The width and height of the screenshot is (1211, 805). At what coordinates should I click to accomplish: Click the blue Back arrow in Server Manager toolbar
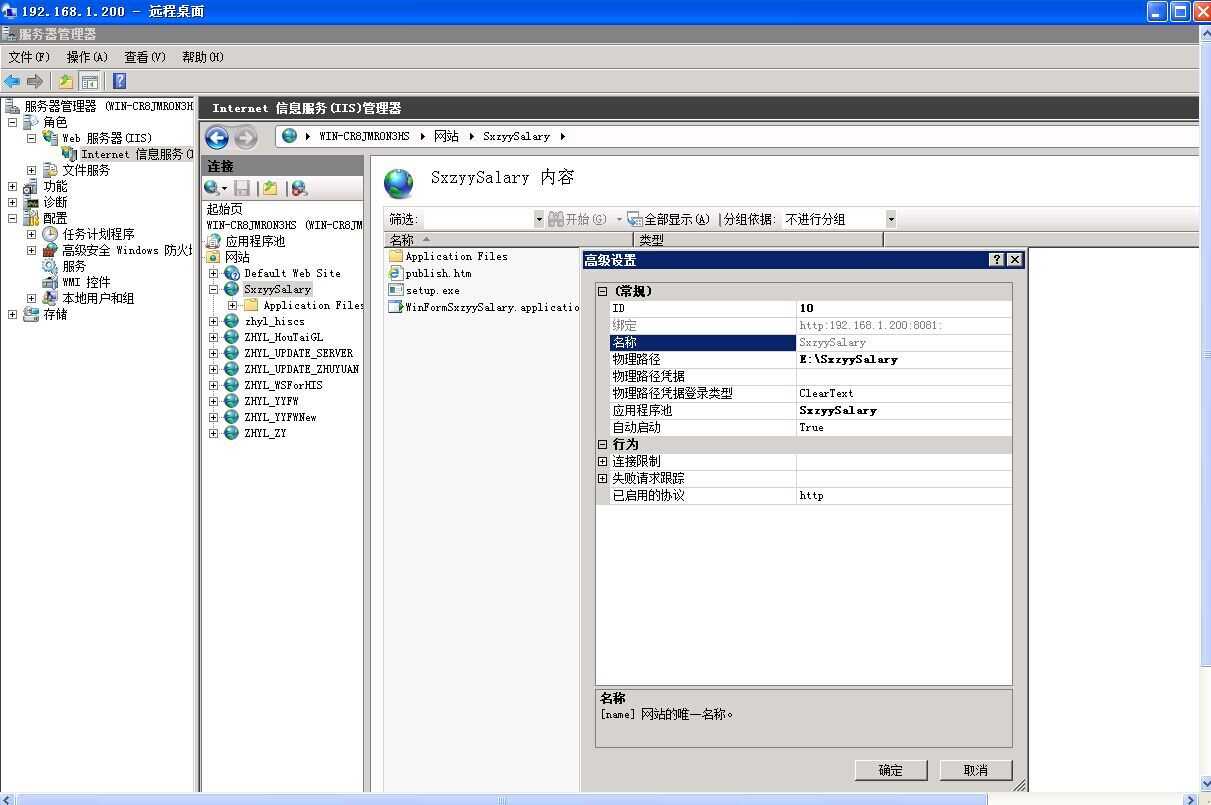click(x=12, y=81)
